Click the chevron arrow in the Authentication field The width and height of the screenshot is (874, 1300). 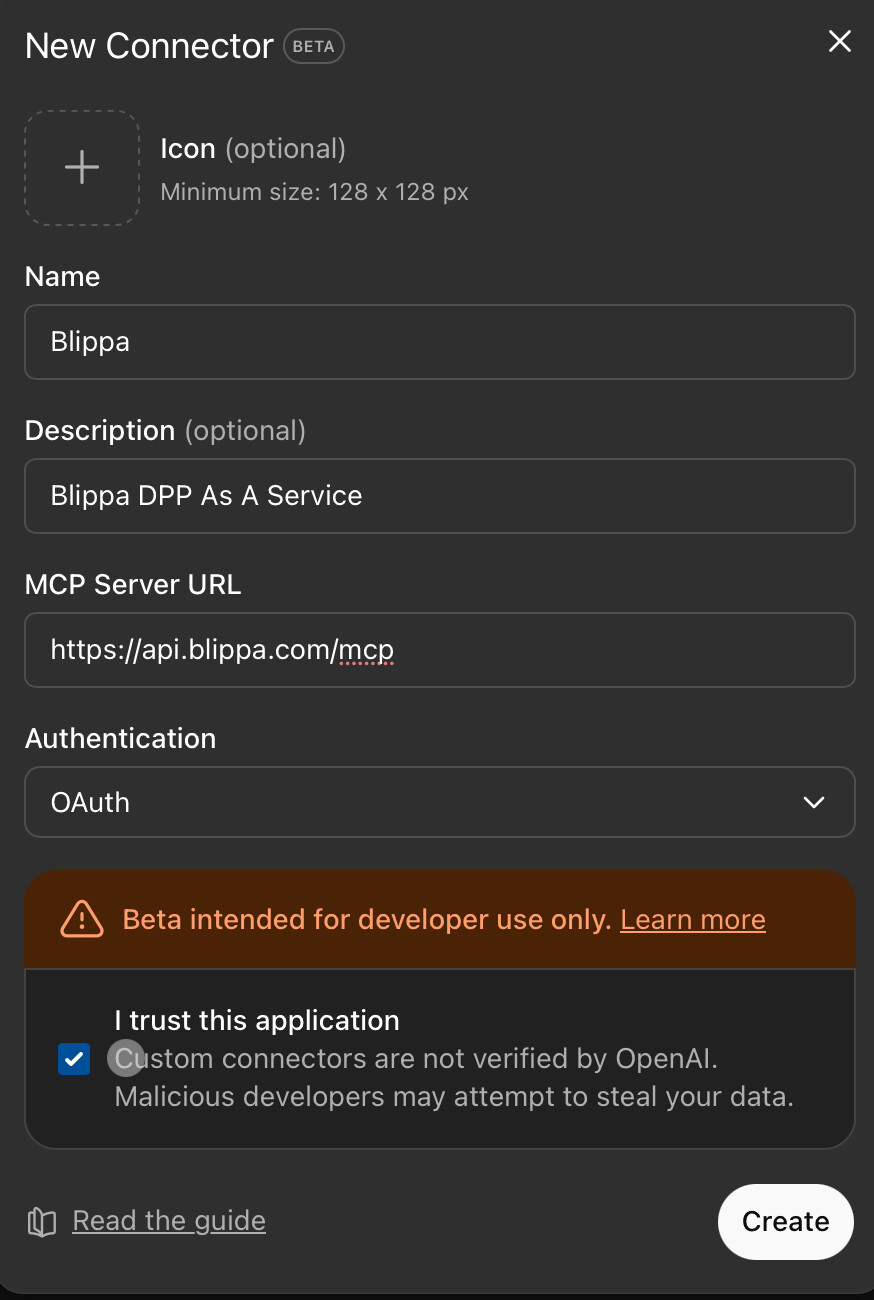point(814,802)
